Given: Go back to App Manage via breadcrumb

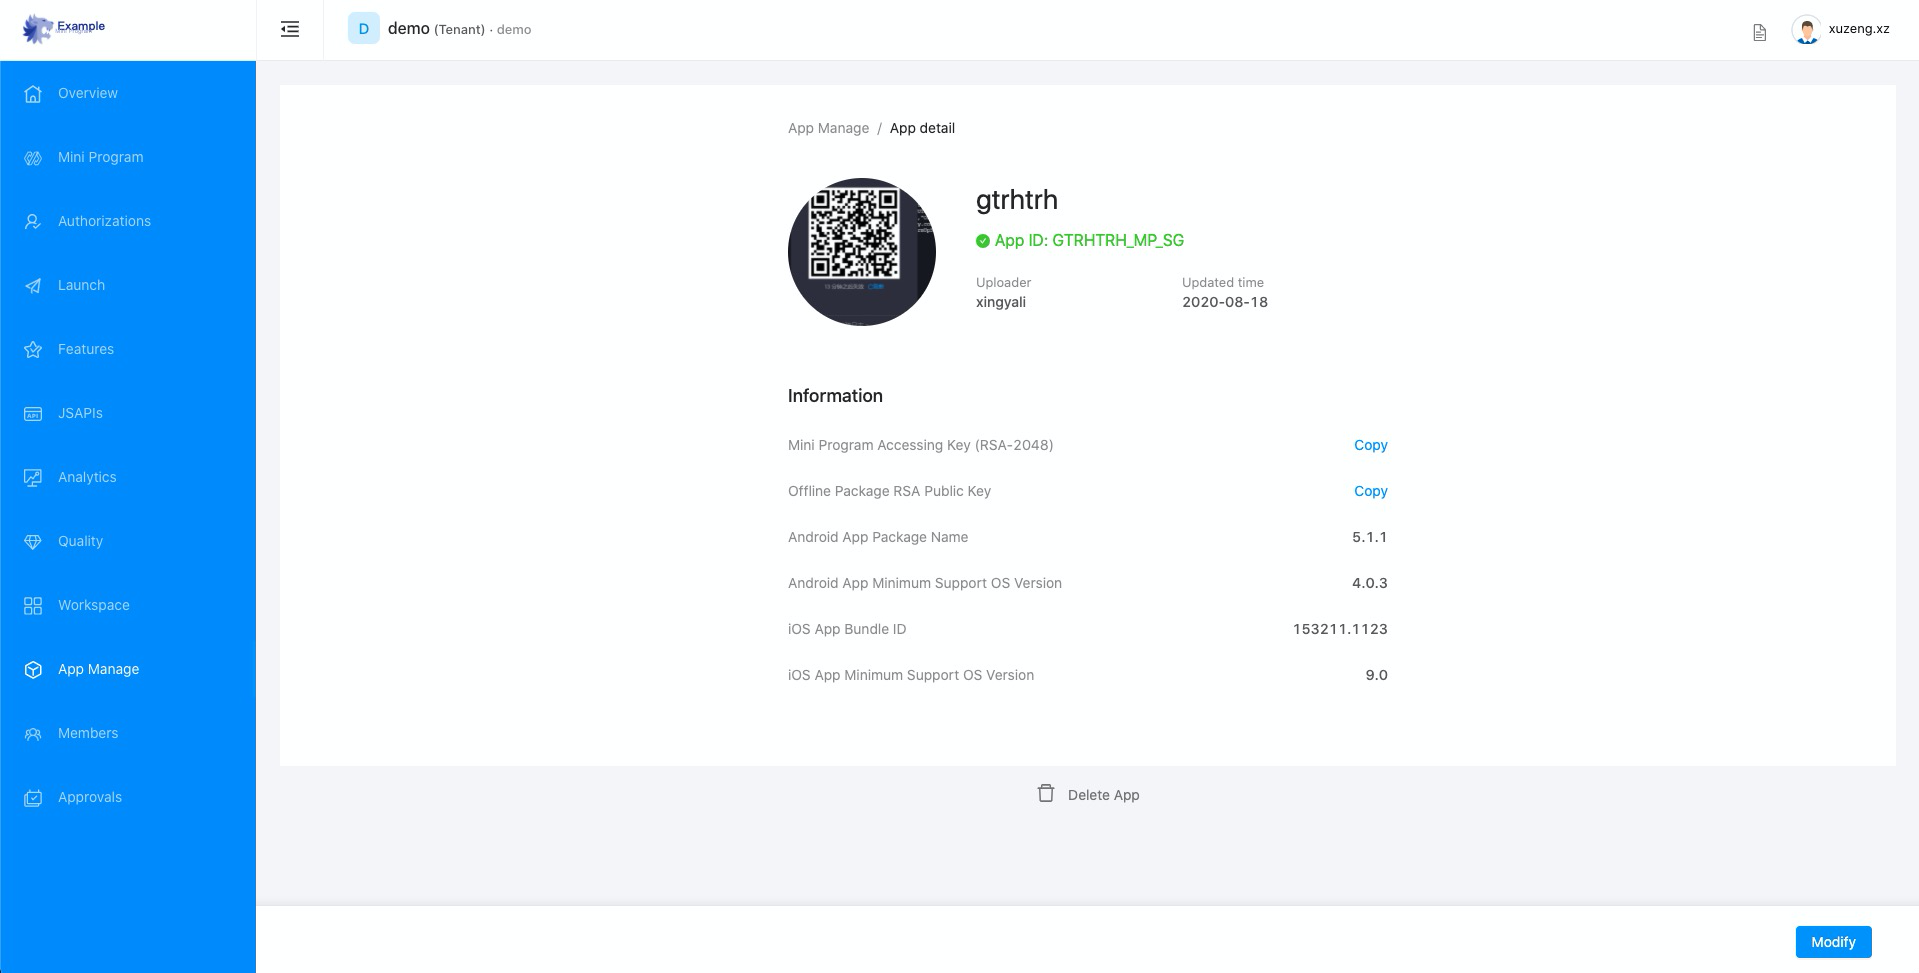Looking at the screenshot, I should (x=827, y=128).
